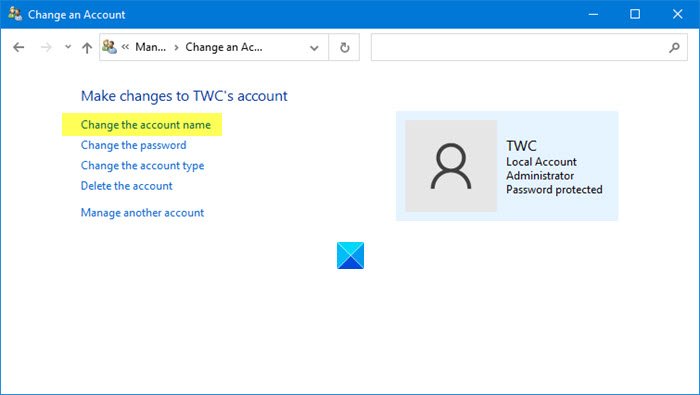Open 'Change the account name' link
This screenshot has height=395, width=700.
point(146,125)
